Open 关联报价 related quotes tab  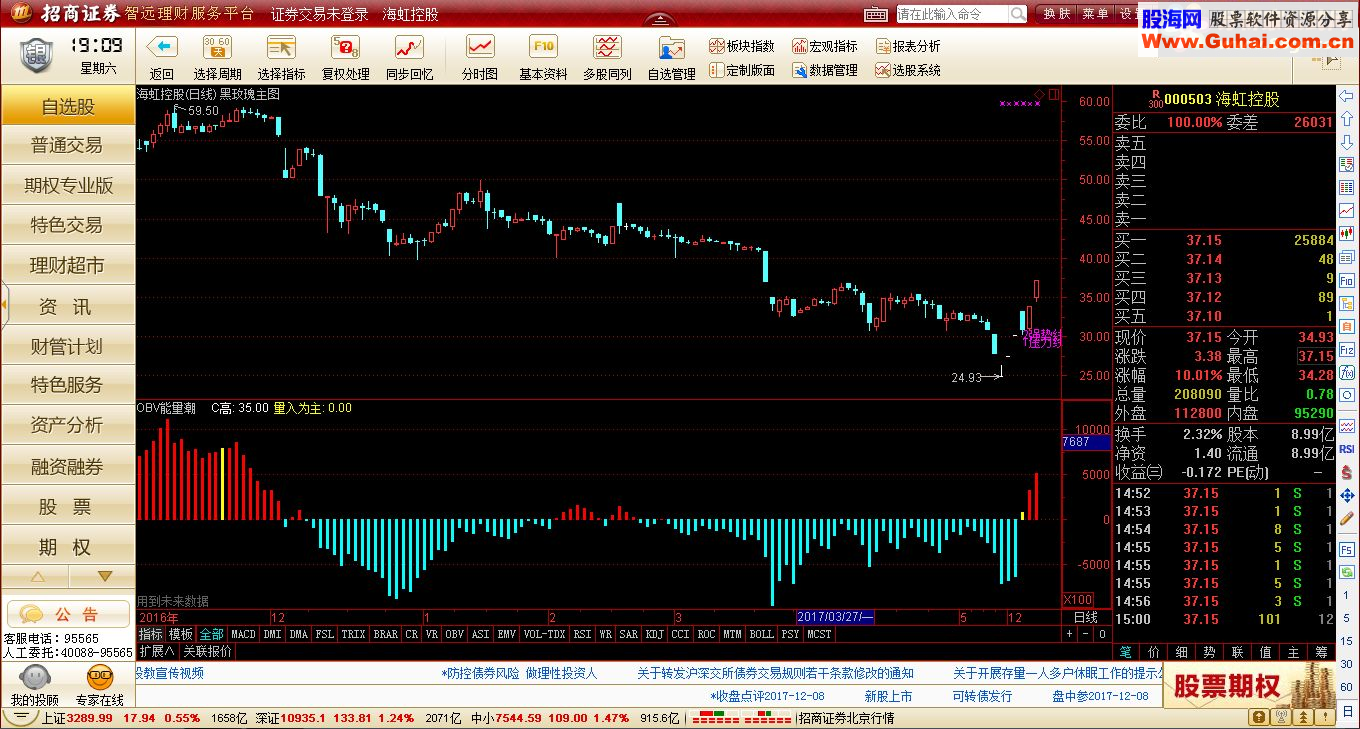[208, 651]
